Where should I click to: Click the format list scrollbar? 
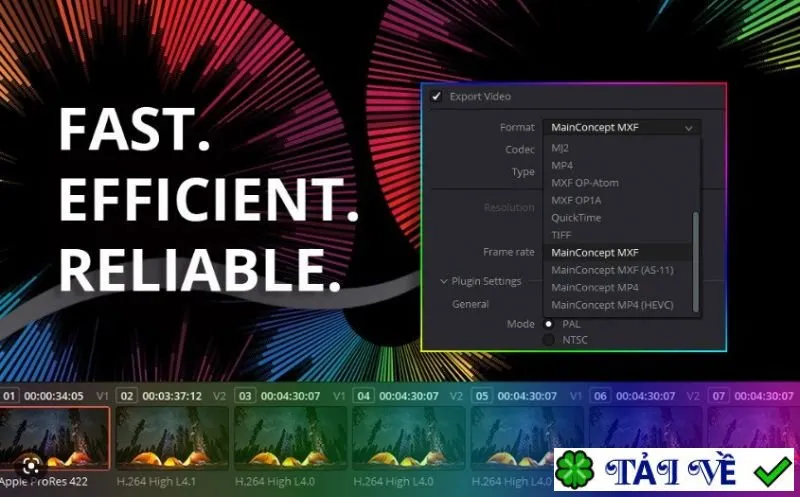695,261
